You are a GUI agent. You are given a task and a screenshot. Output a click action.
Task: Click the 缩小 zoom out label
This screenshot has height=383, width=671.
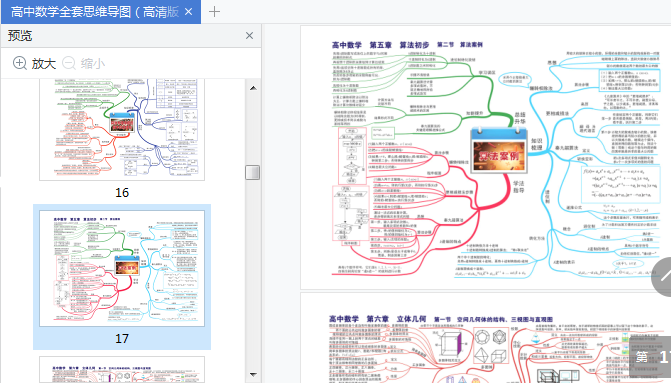[x=93, y=64]
